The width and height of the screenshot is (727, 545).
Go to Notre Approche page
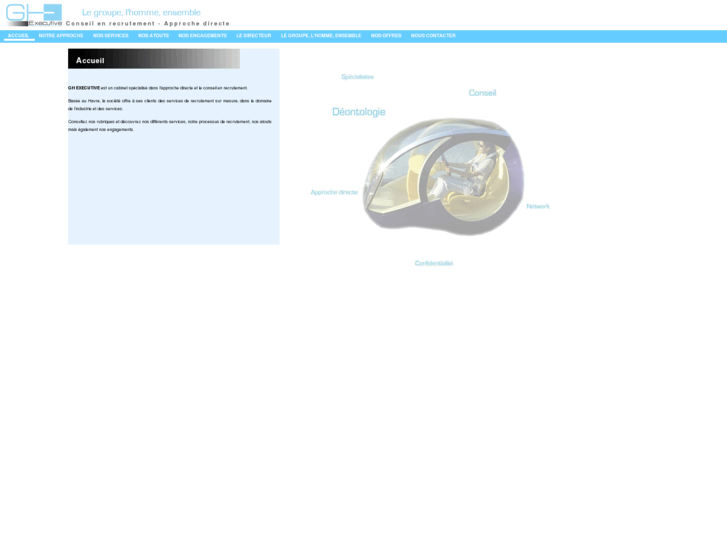(61, 36)
